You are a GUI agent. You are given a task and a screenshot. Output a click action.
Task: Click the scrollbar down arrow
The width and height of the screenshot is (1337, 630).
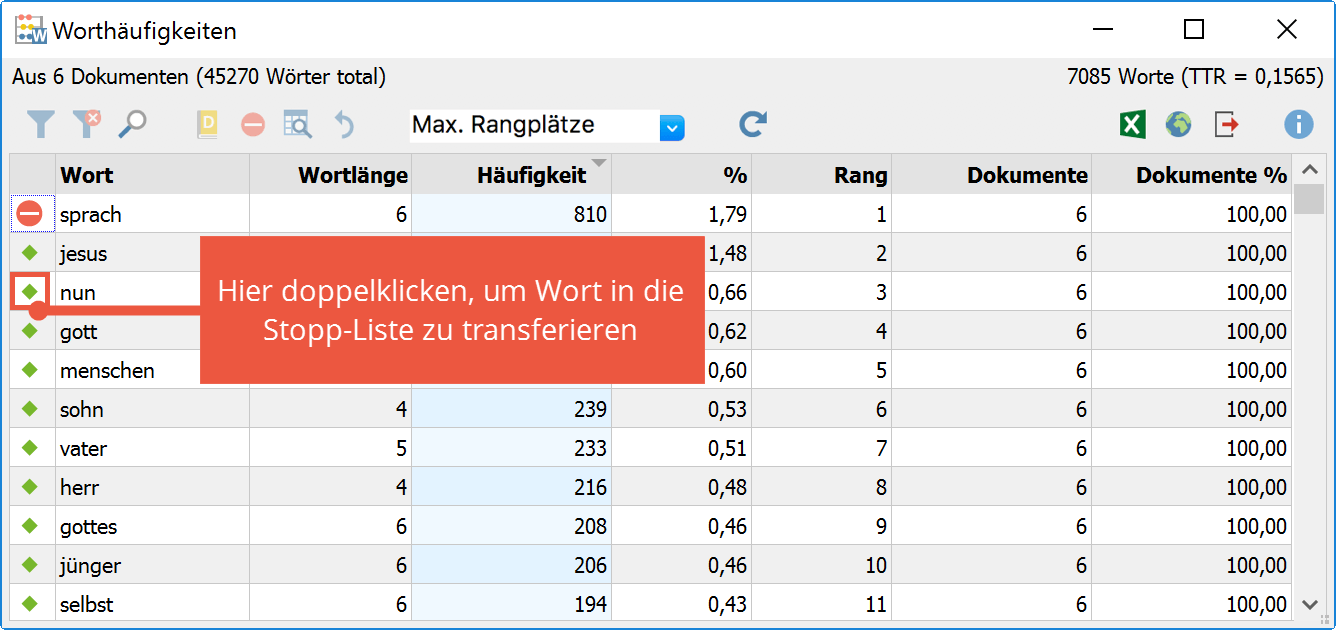[1309, 604]
